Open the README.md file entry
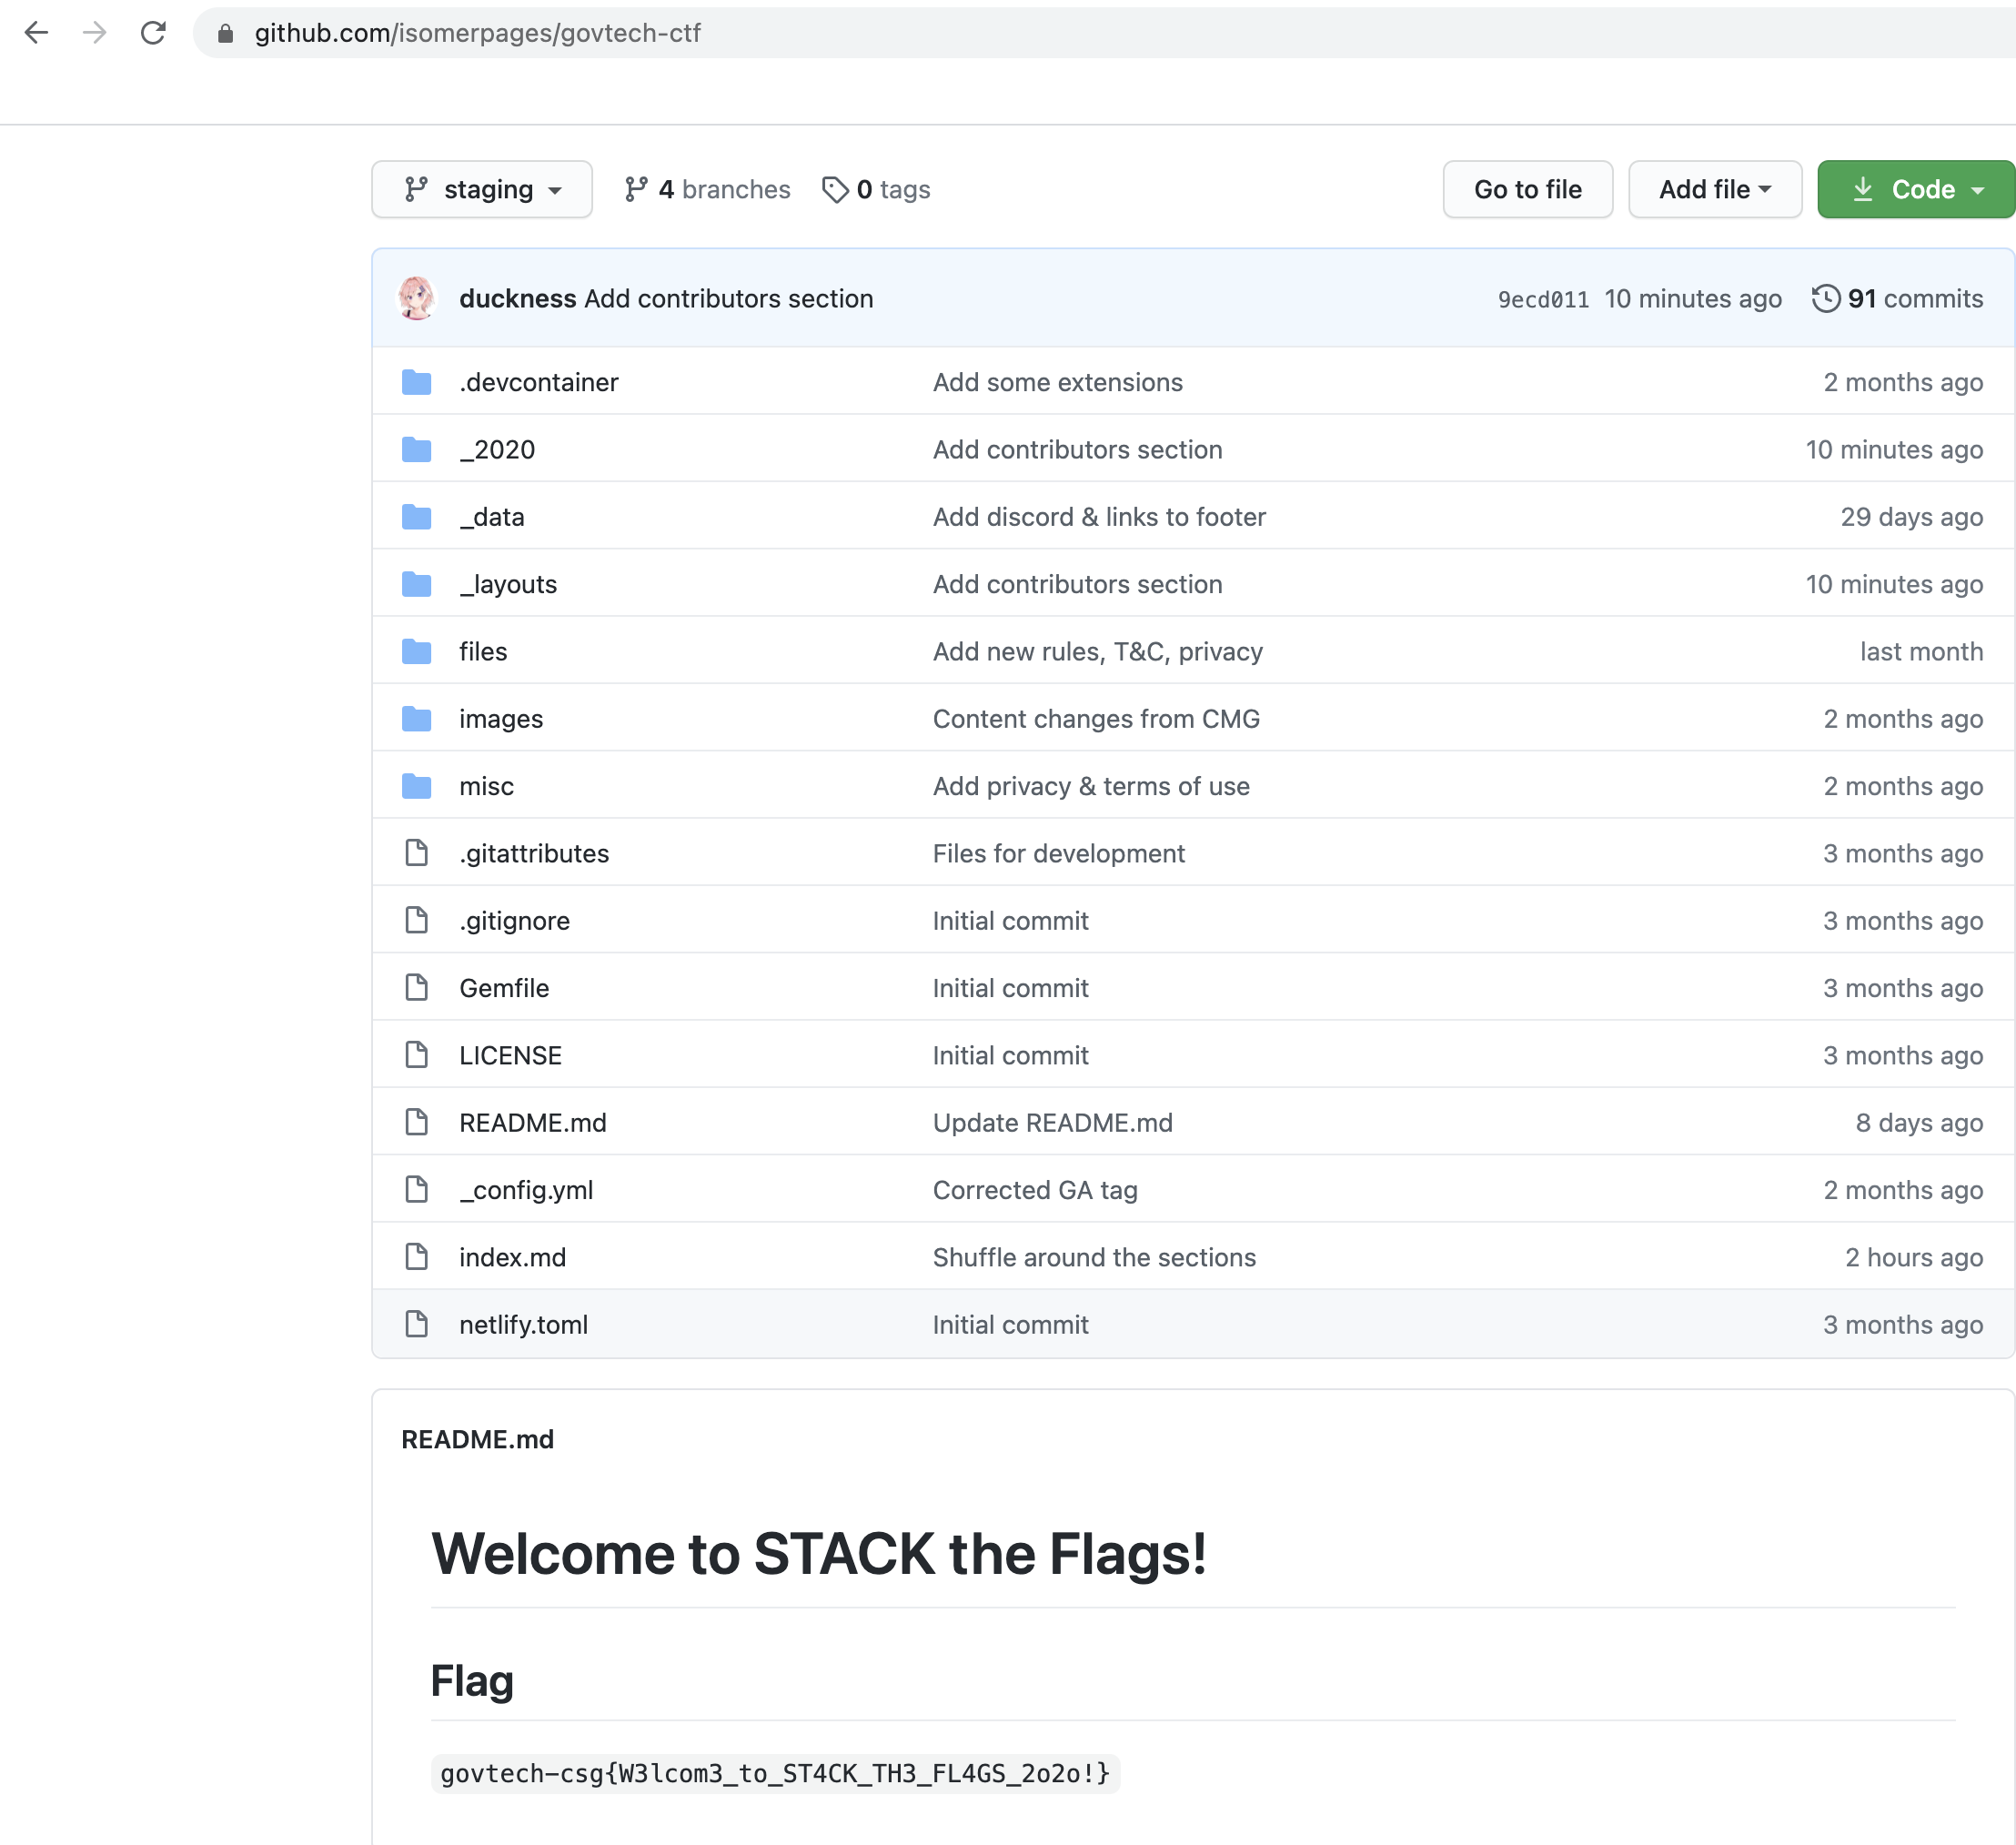The image size is (2016, 1845). click(x=533, y=1122)
